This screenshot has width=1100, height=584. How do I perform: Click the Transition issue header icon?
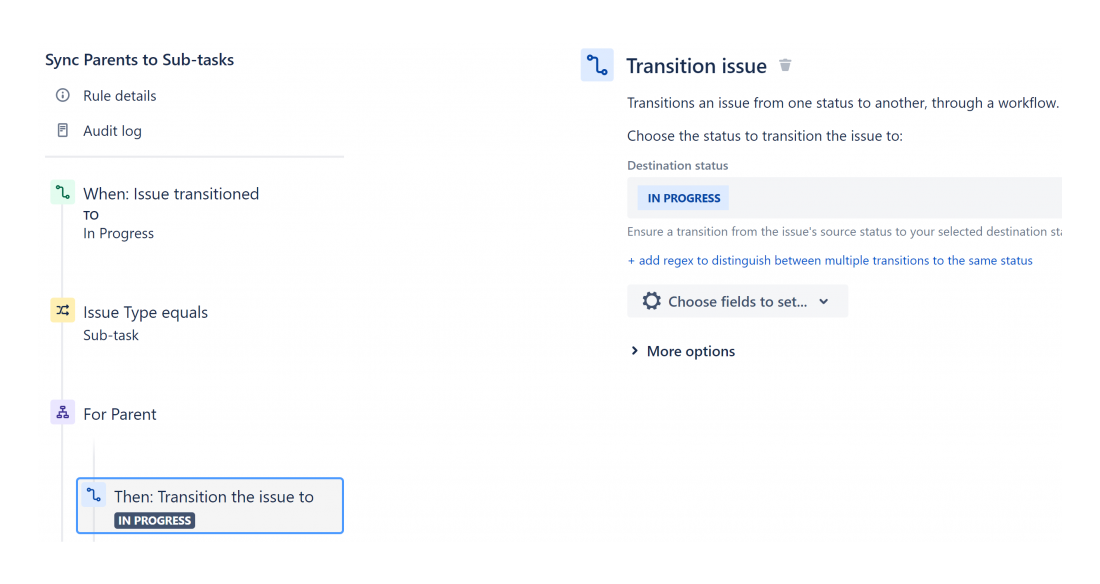click(x=597, y=64)
